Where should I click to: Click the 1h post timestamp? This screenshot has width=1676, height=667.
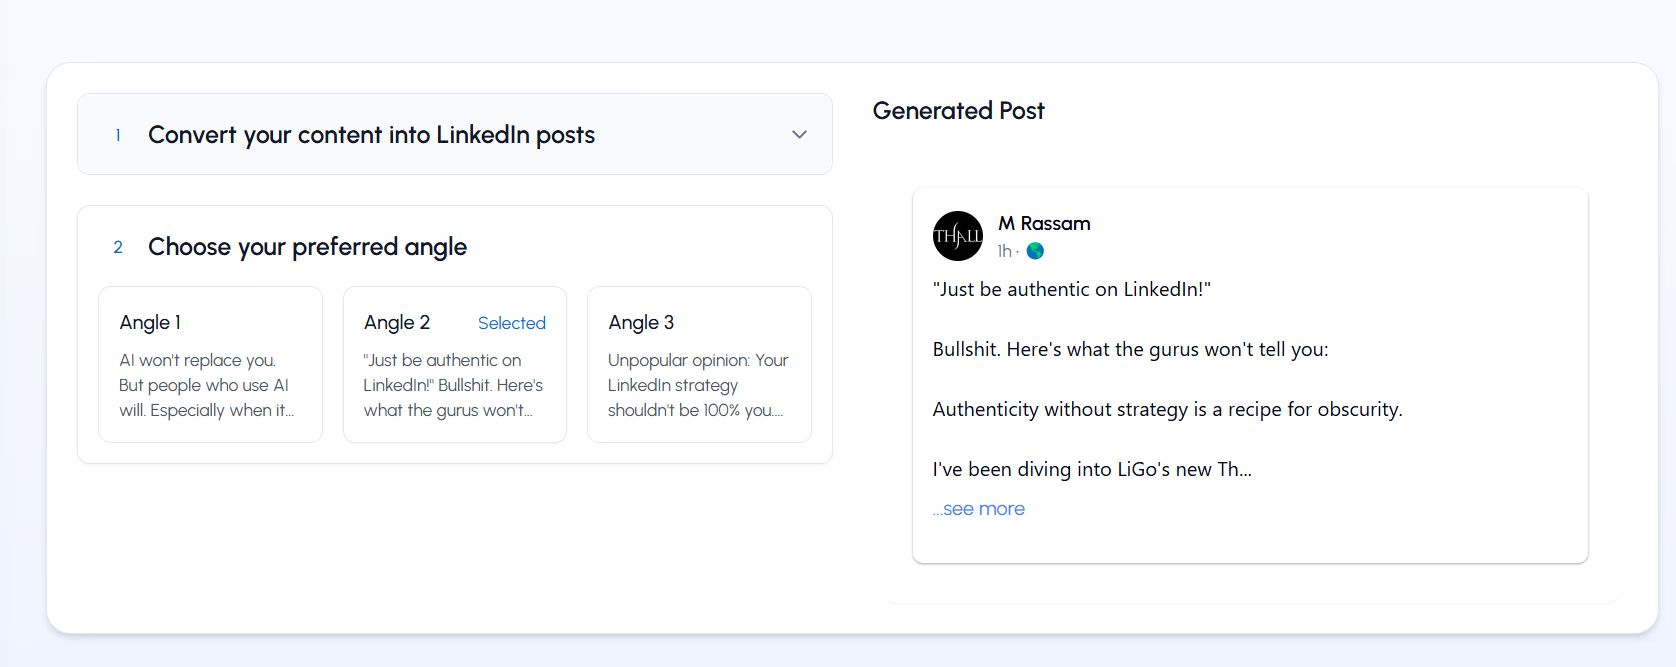pos(1004,251)
